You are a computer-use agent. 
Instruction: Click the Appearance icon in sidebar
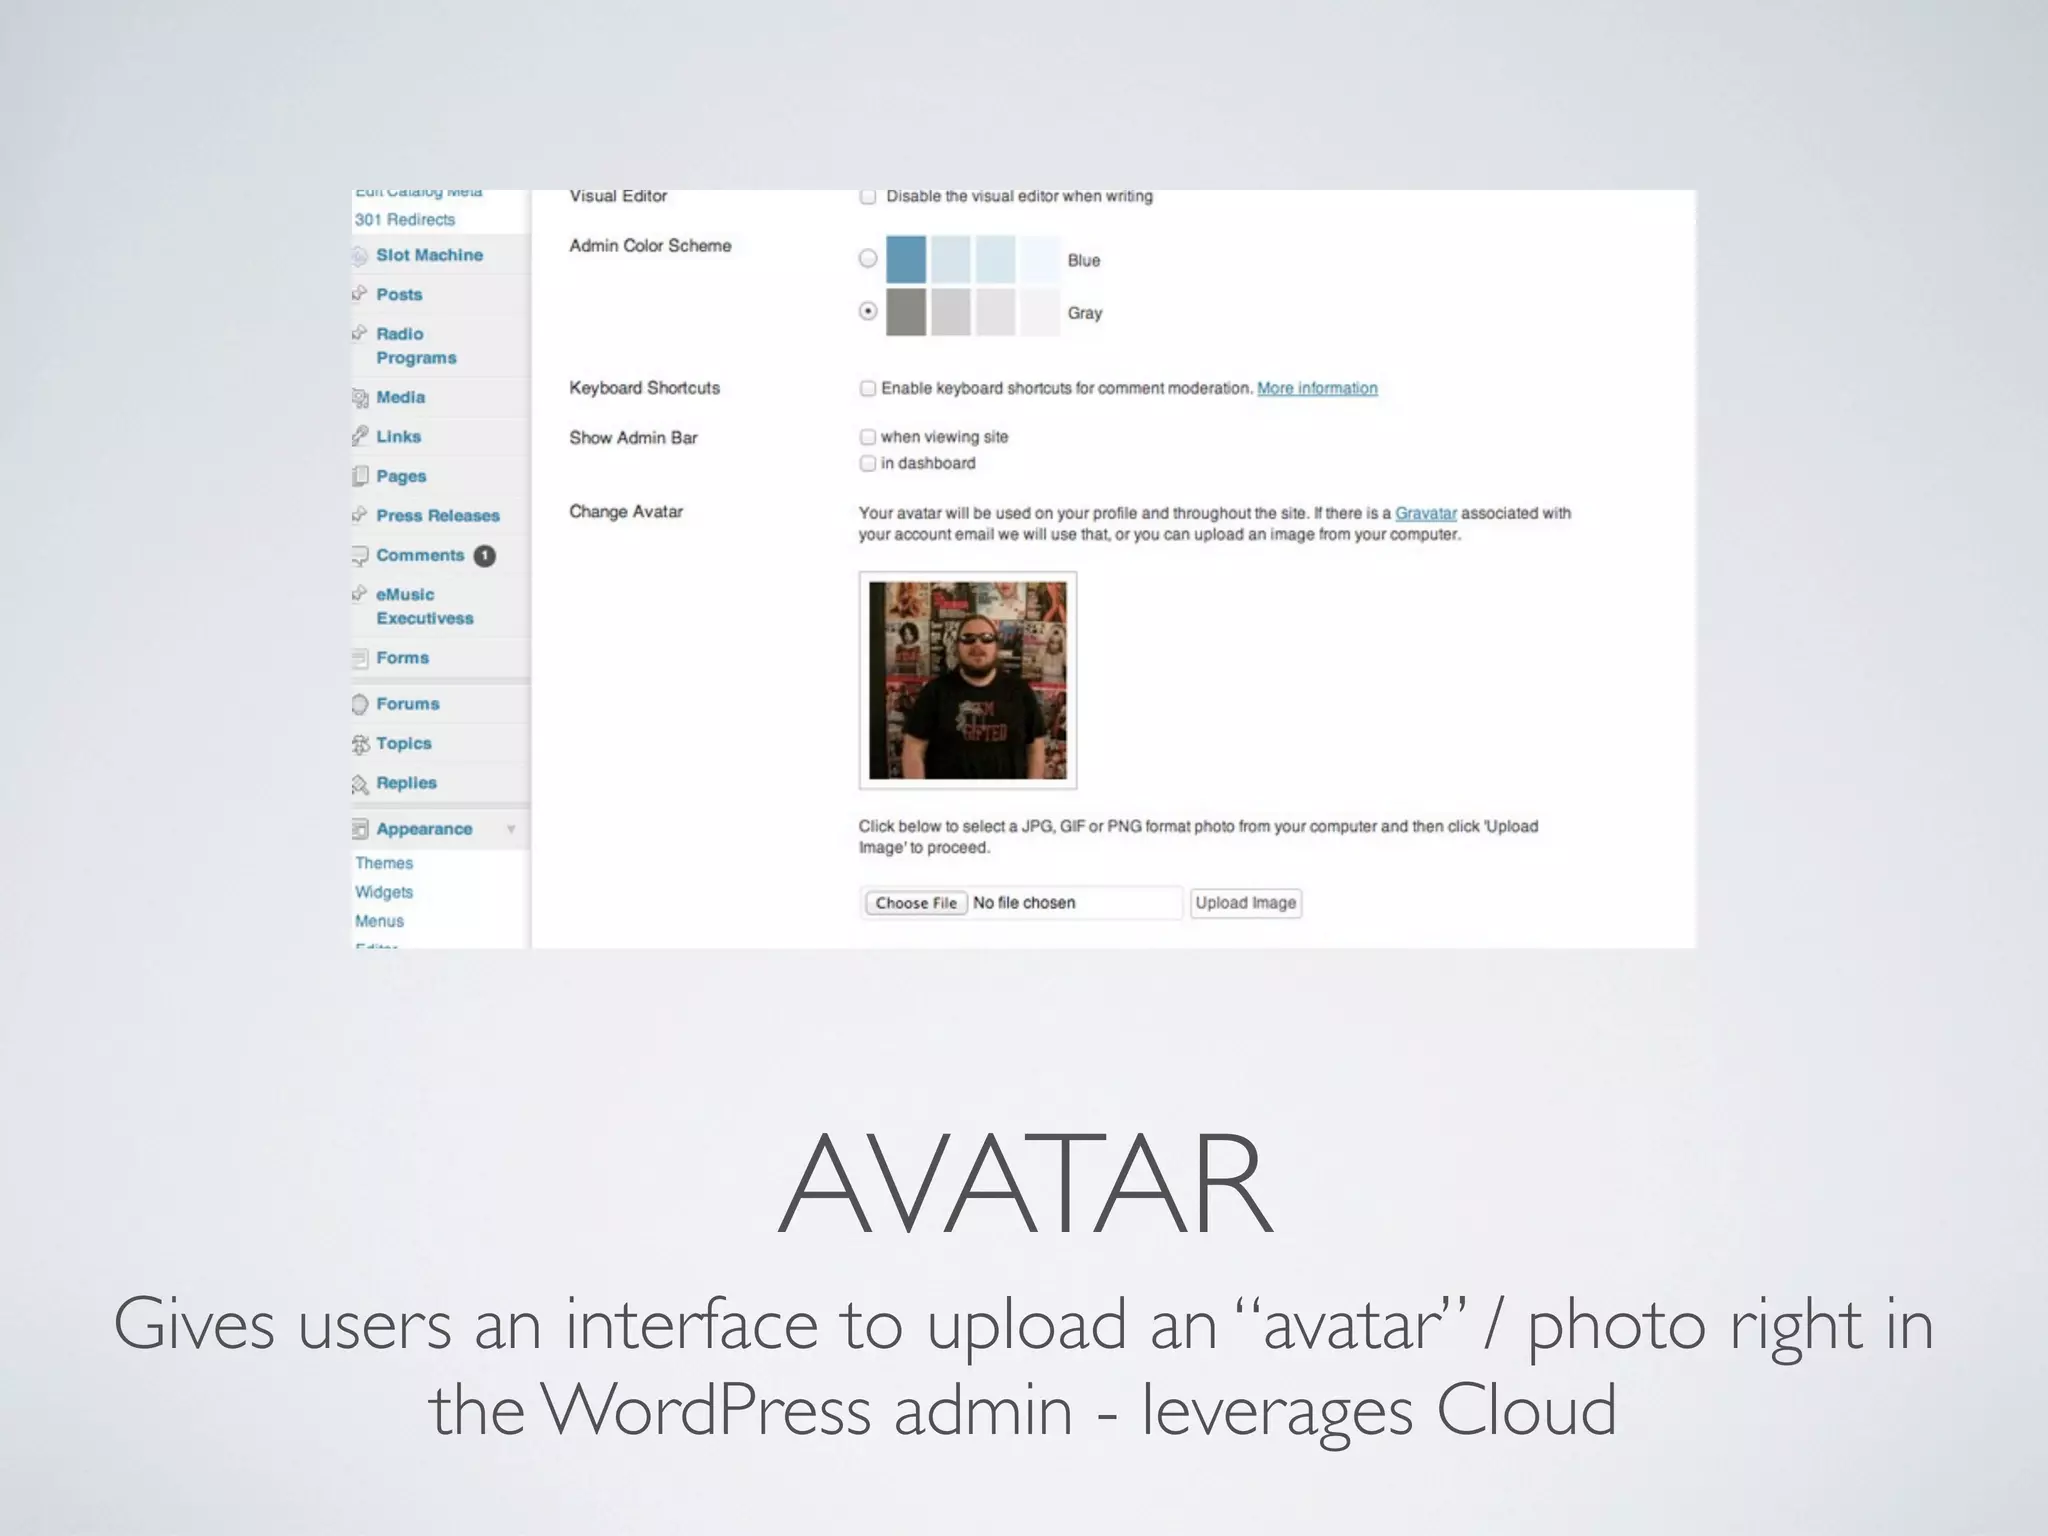pyautogui.click(x=360, y=829)
